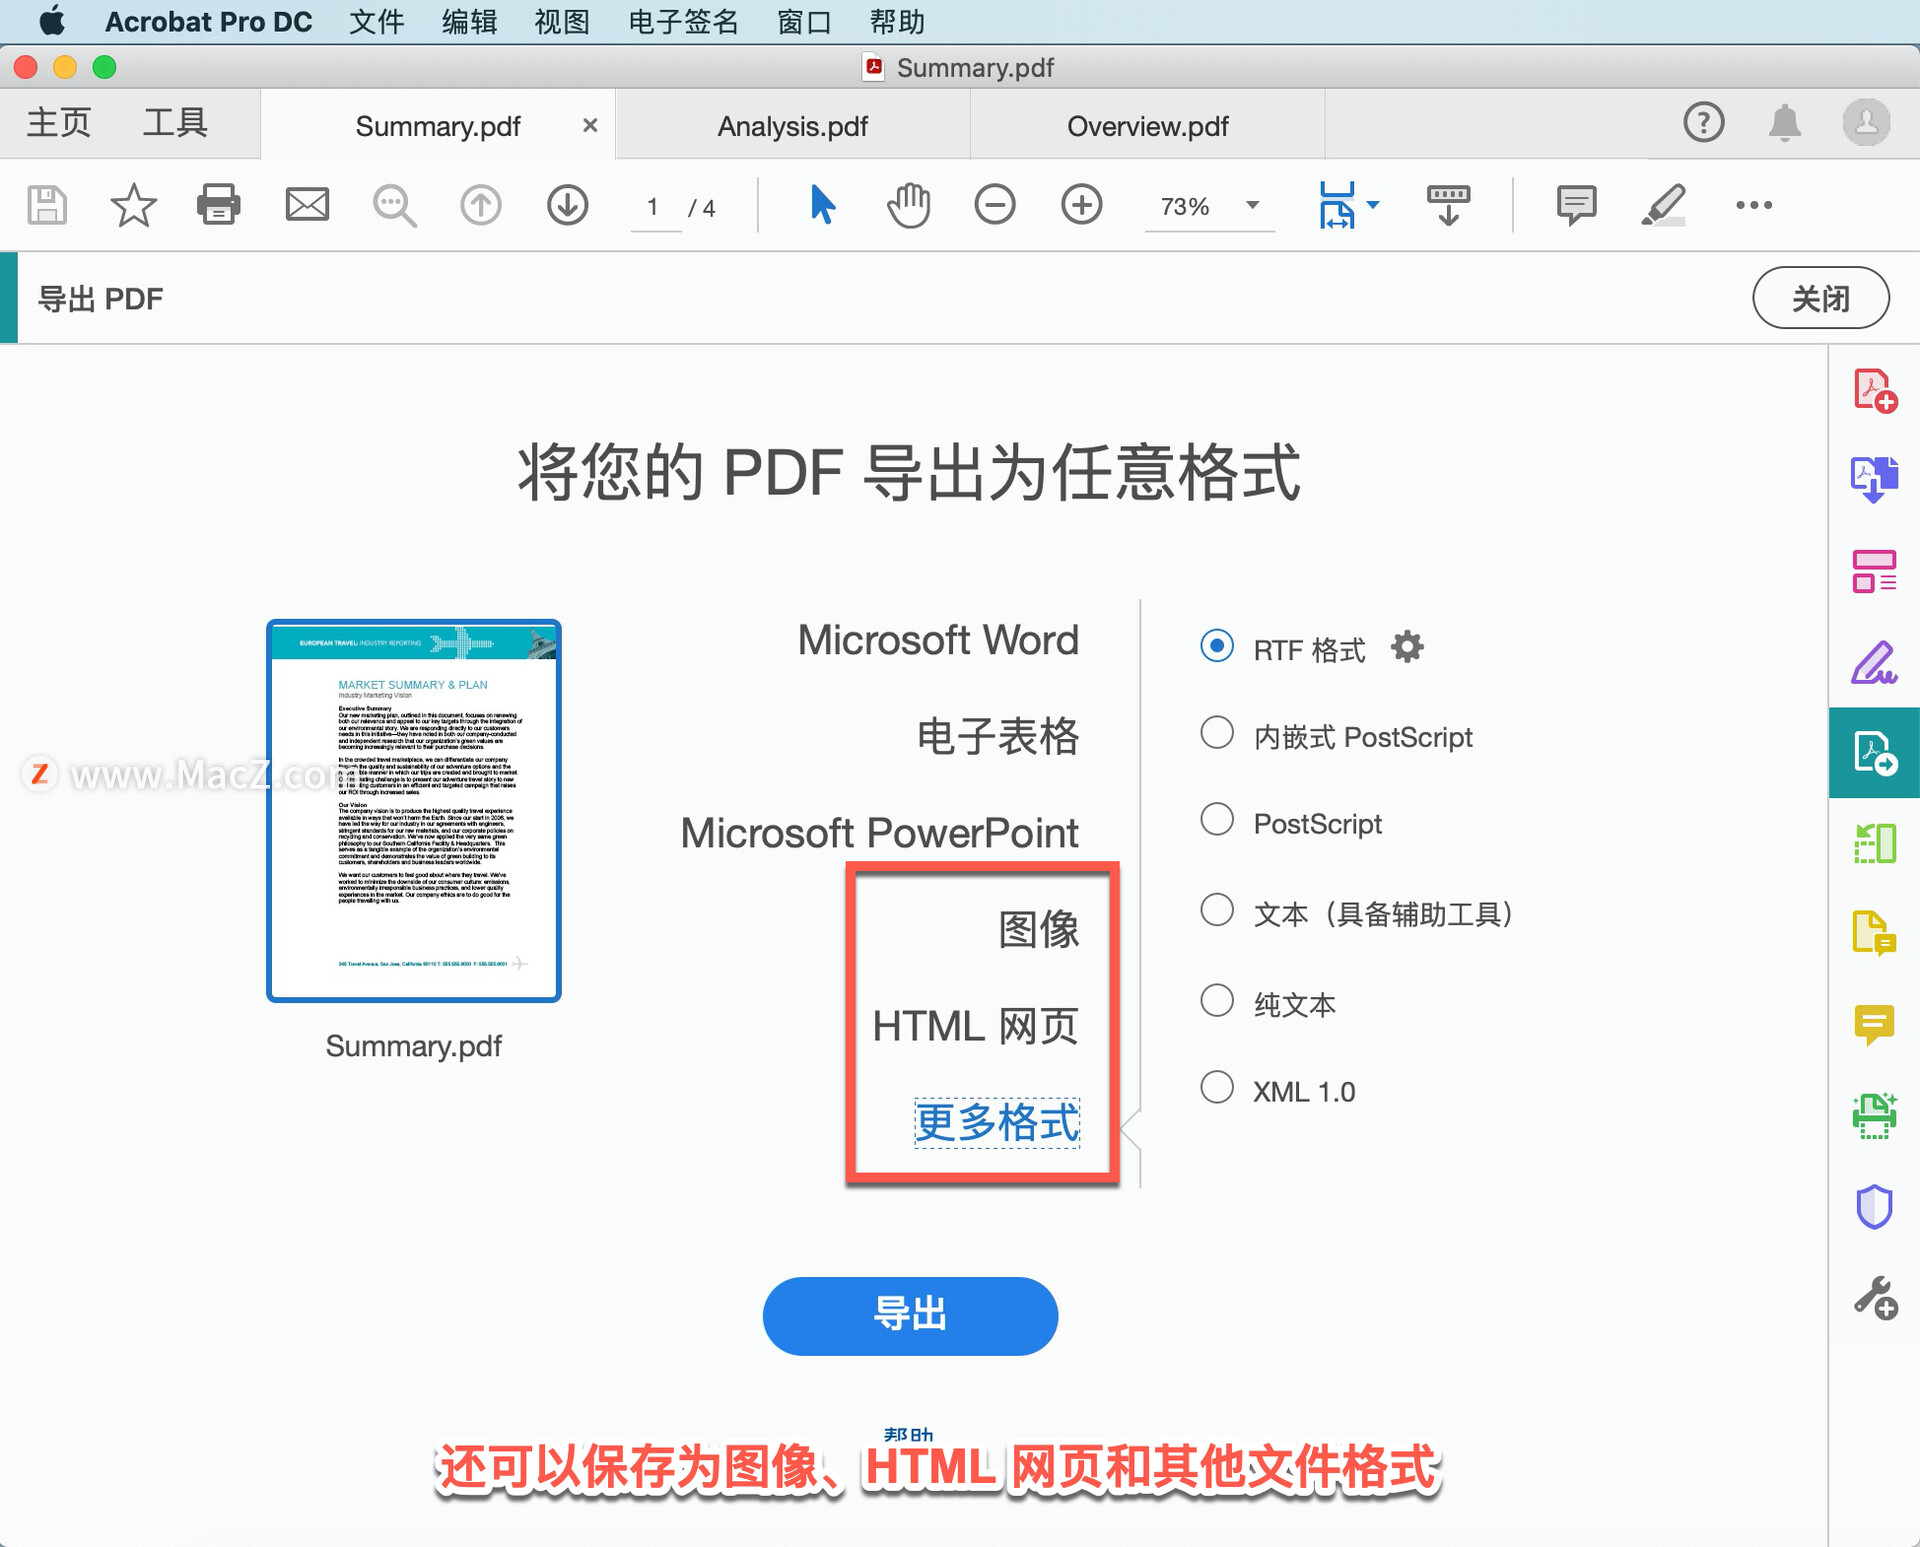The width and height of the screenshot is (1920, 1547).
Task: Expand the page fit options arrow
Action: (x=1373, y=205)
